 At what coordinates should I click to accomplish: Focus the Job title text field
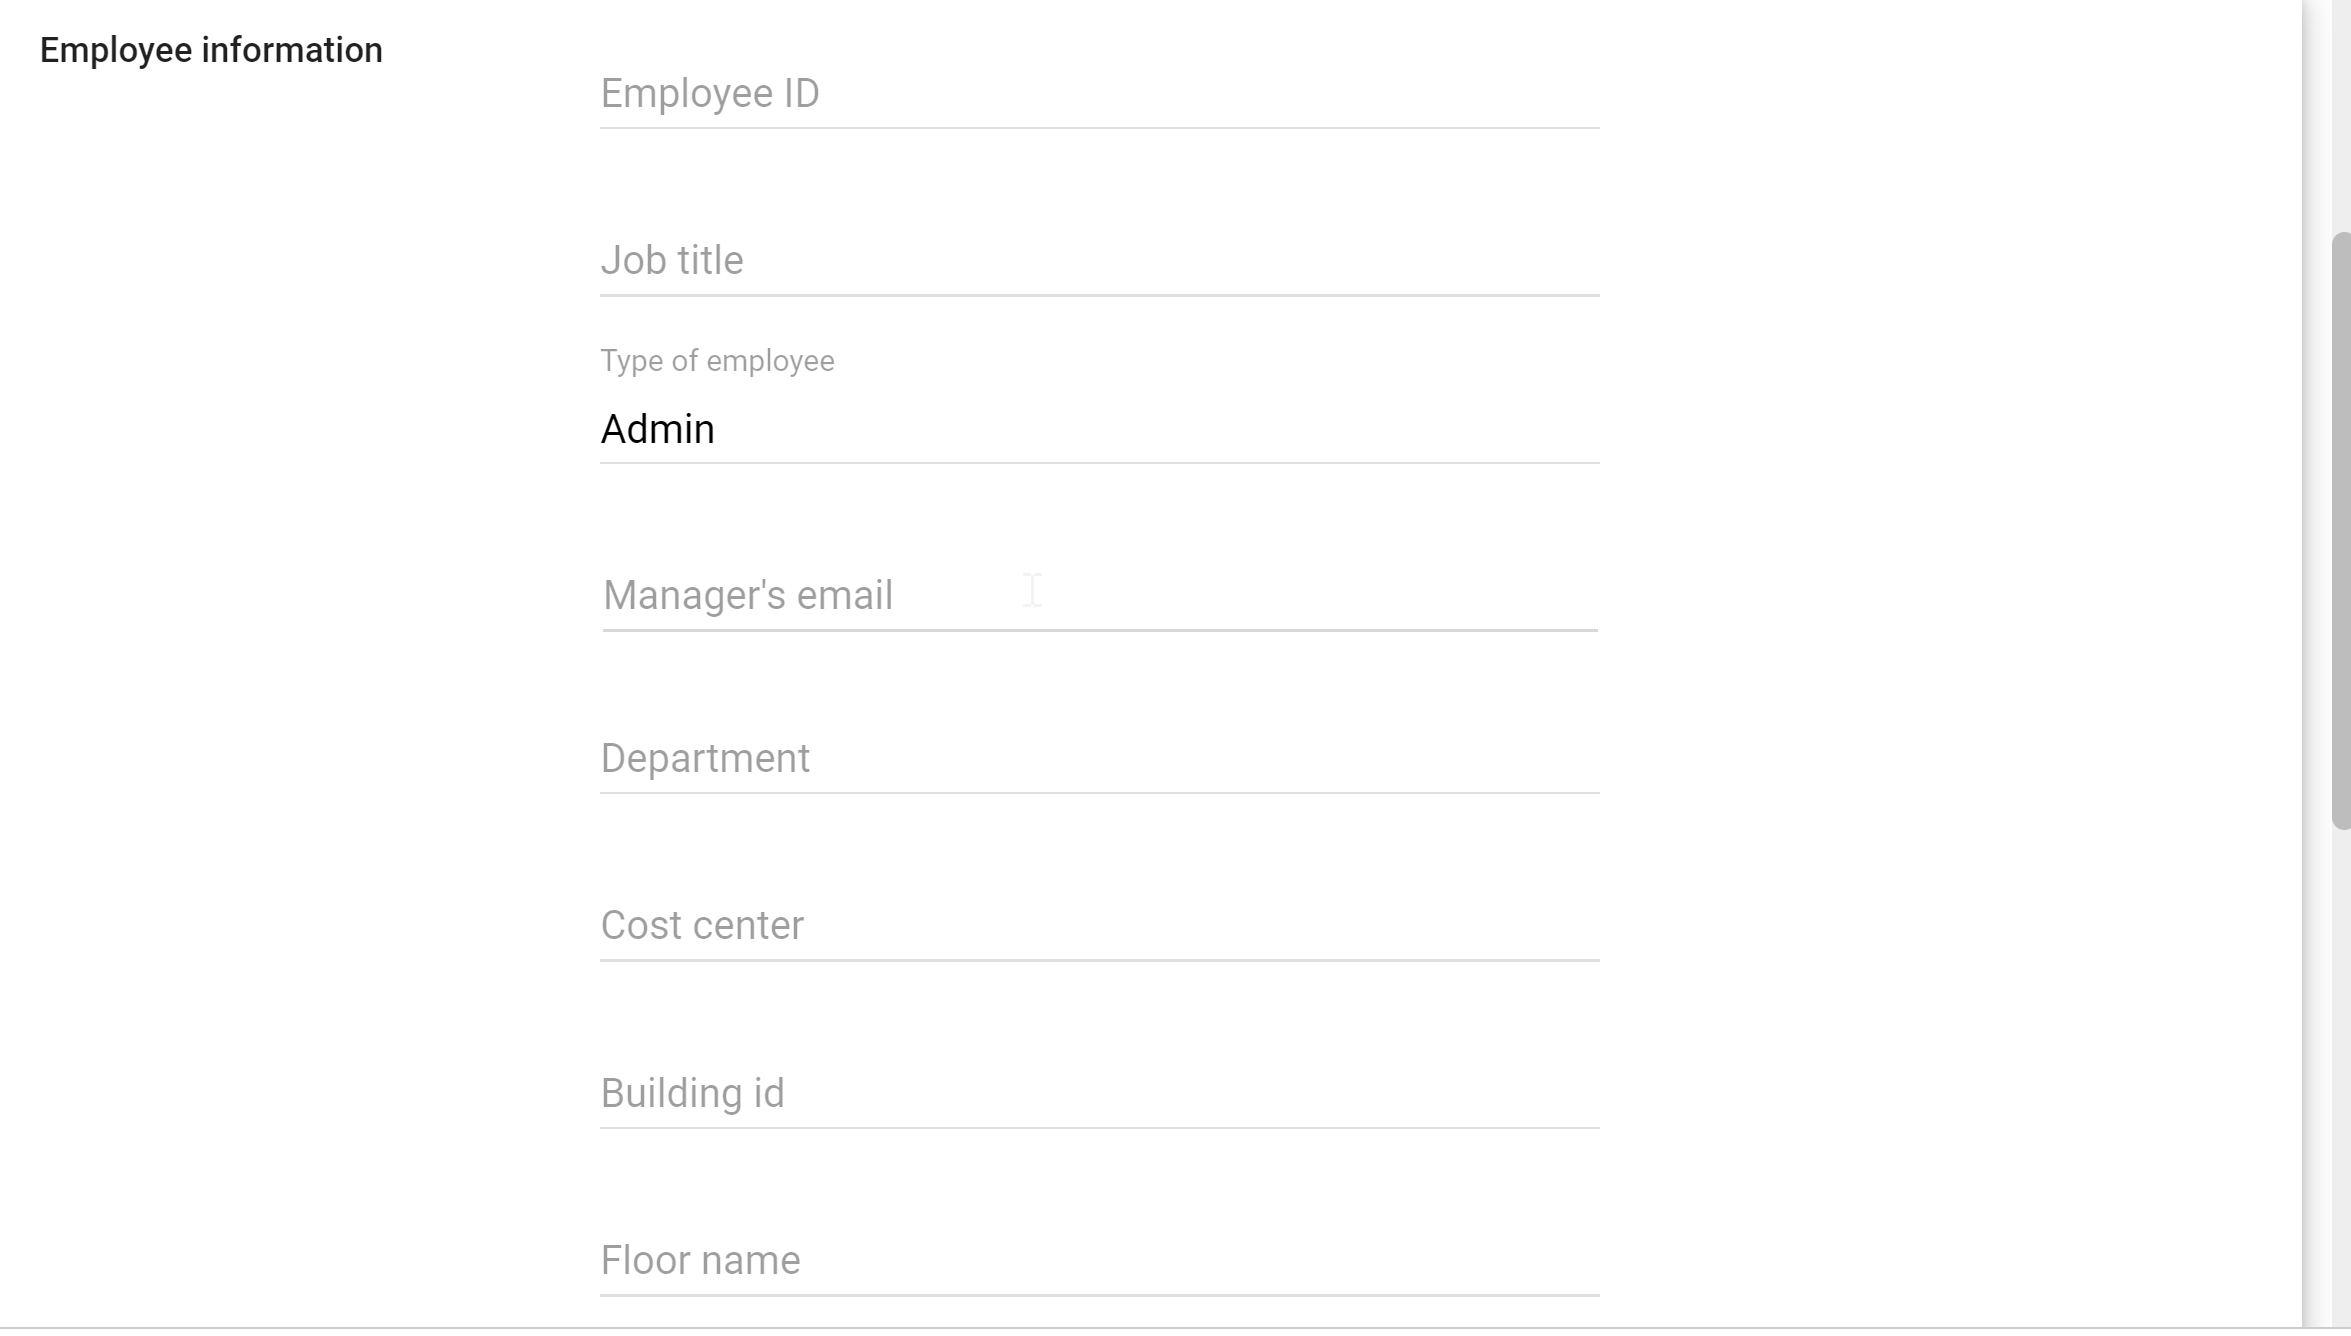[1099, 261]
